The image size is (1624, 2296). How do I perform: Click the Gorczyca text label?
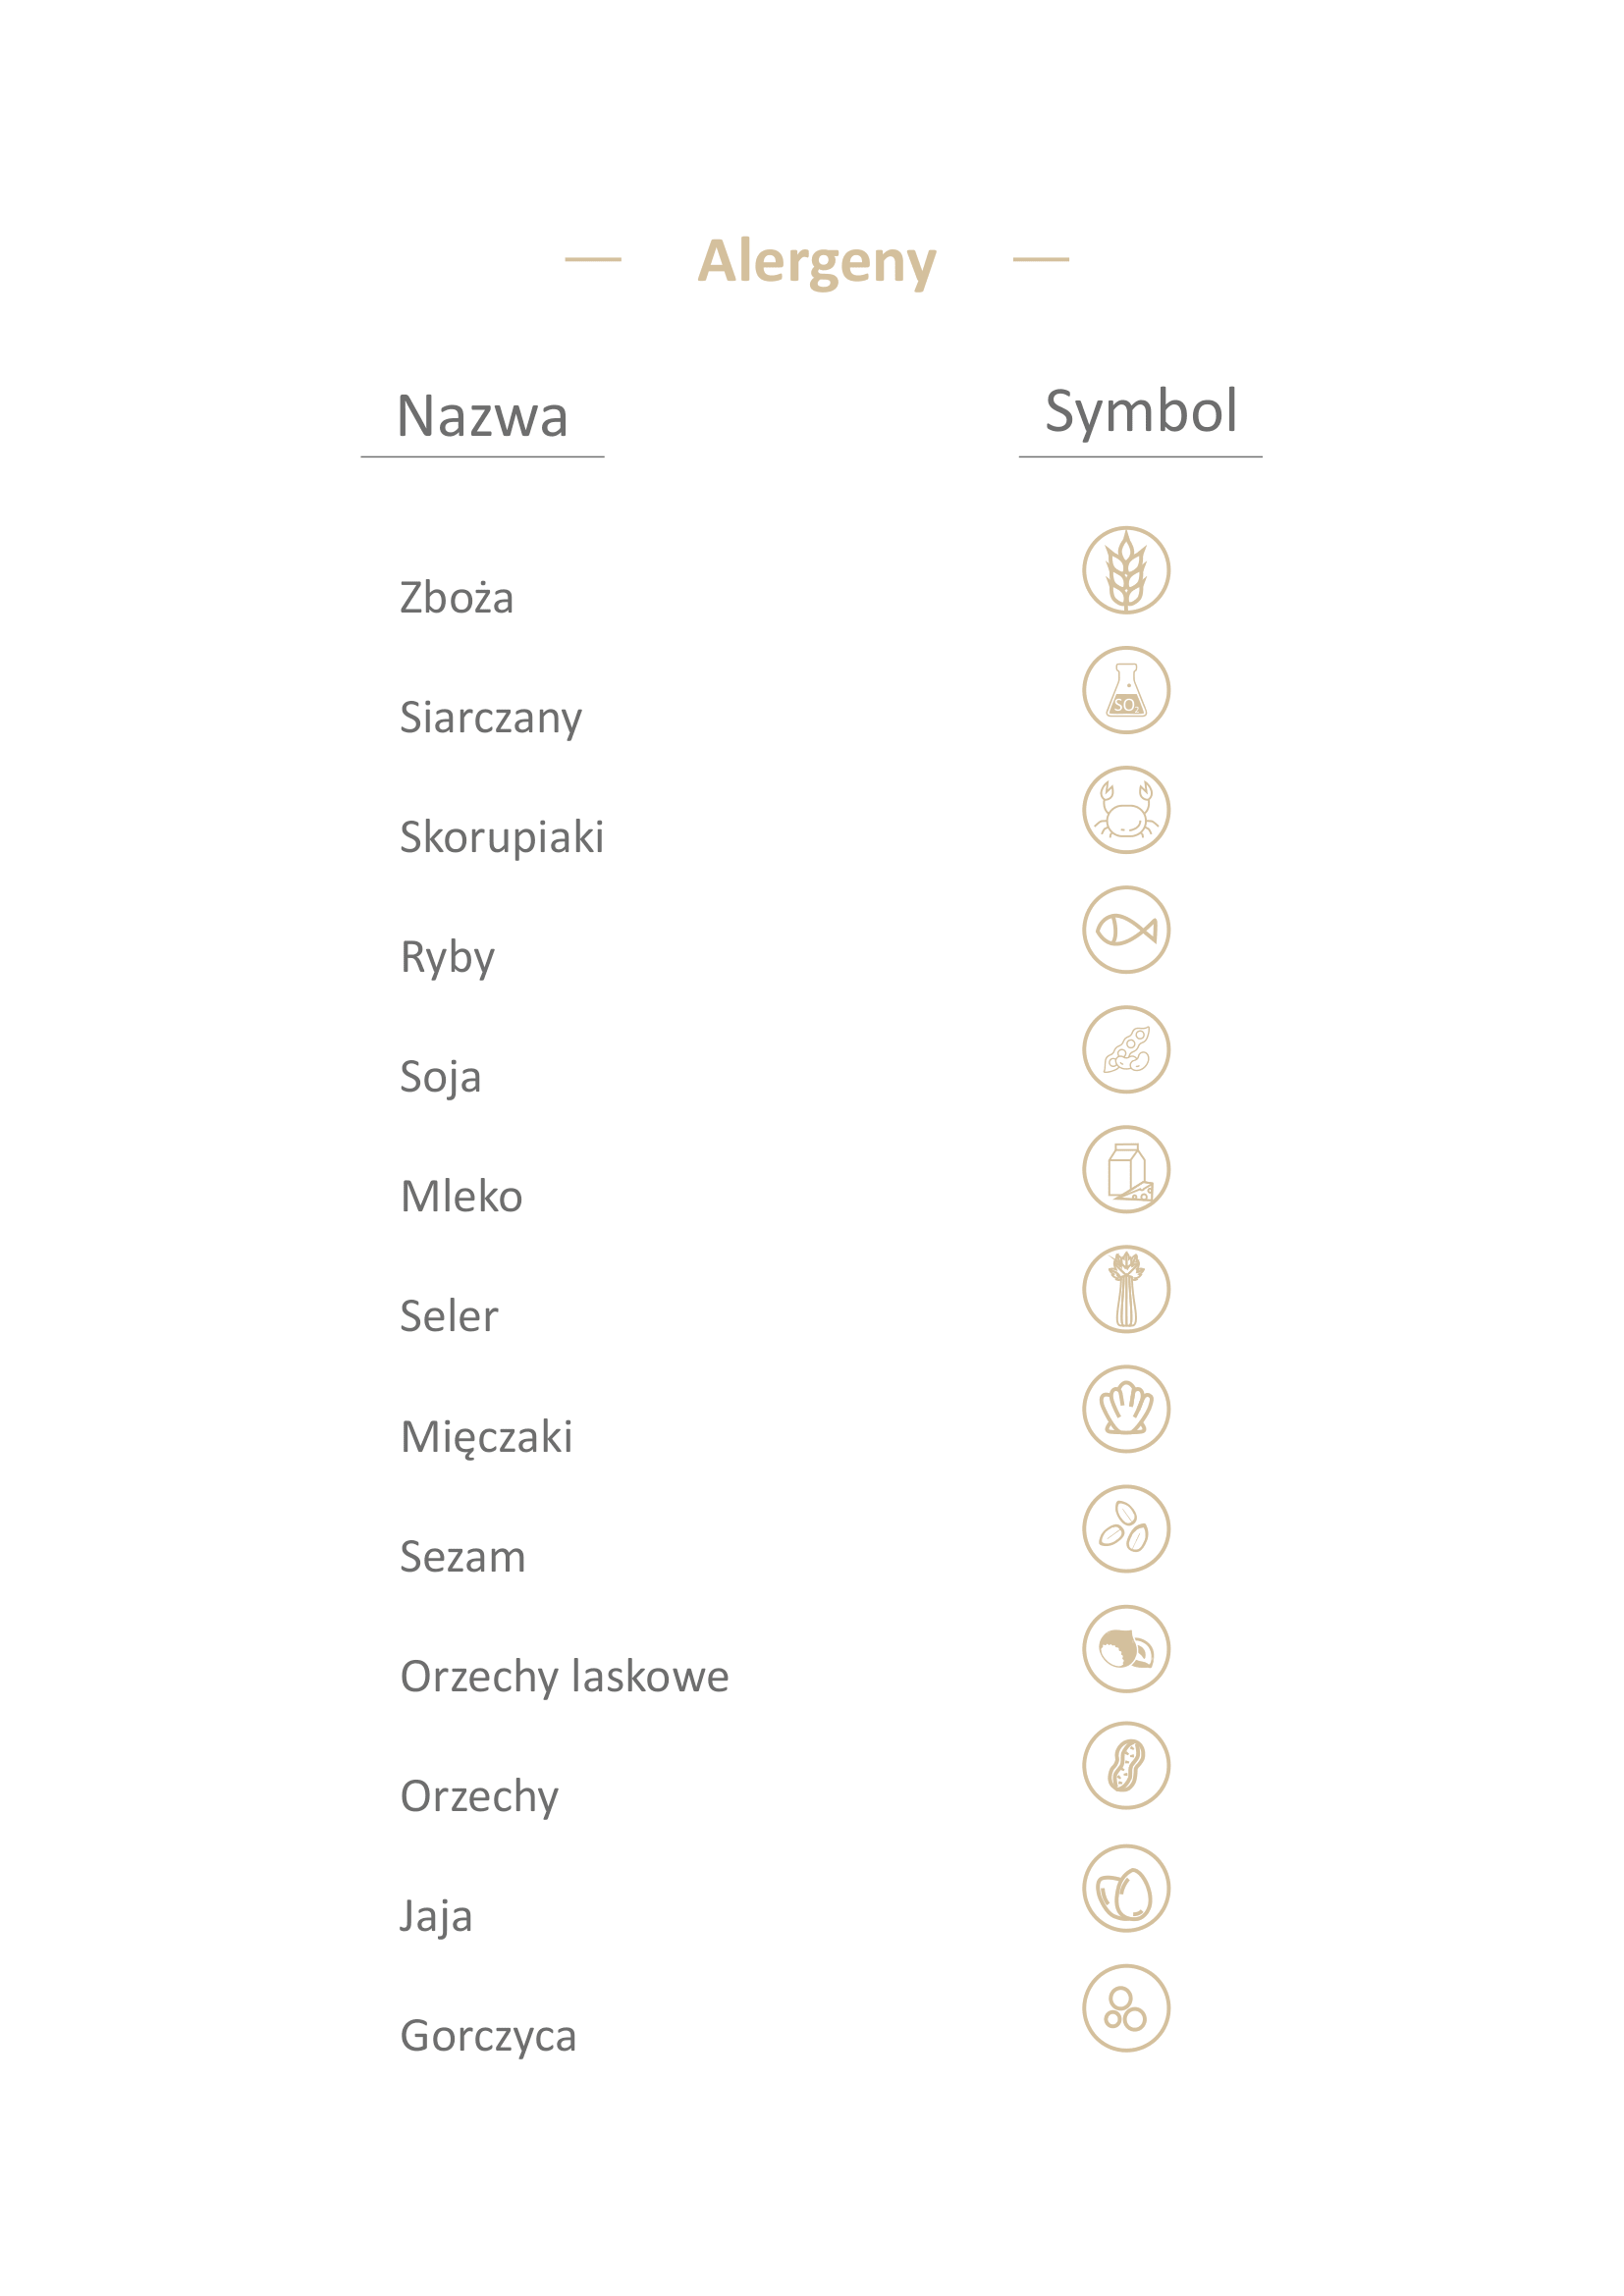488,2037
